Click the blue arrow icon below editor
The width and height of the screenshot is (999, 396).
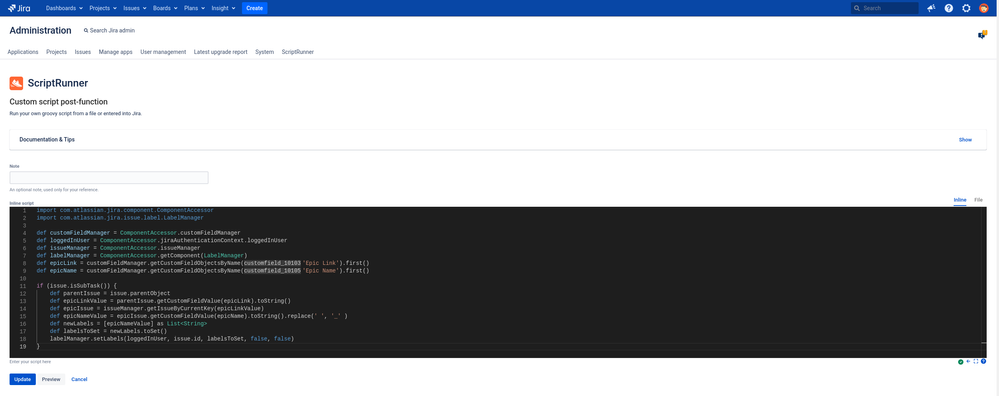(968, 361)
